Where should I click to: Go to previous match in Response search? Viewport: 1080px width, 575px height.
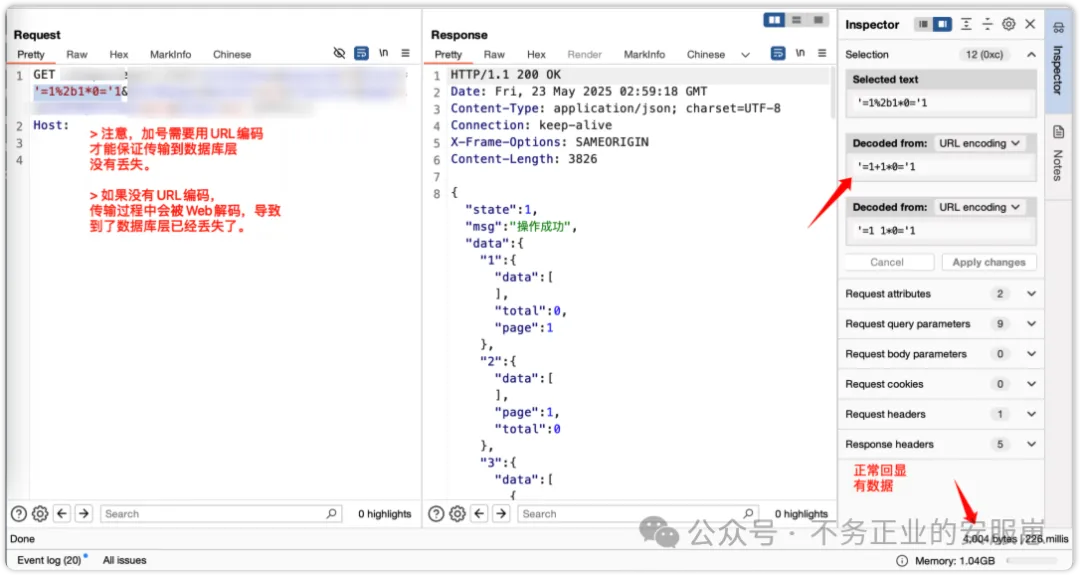(479, 514)
